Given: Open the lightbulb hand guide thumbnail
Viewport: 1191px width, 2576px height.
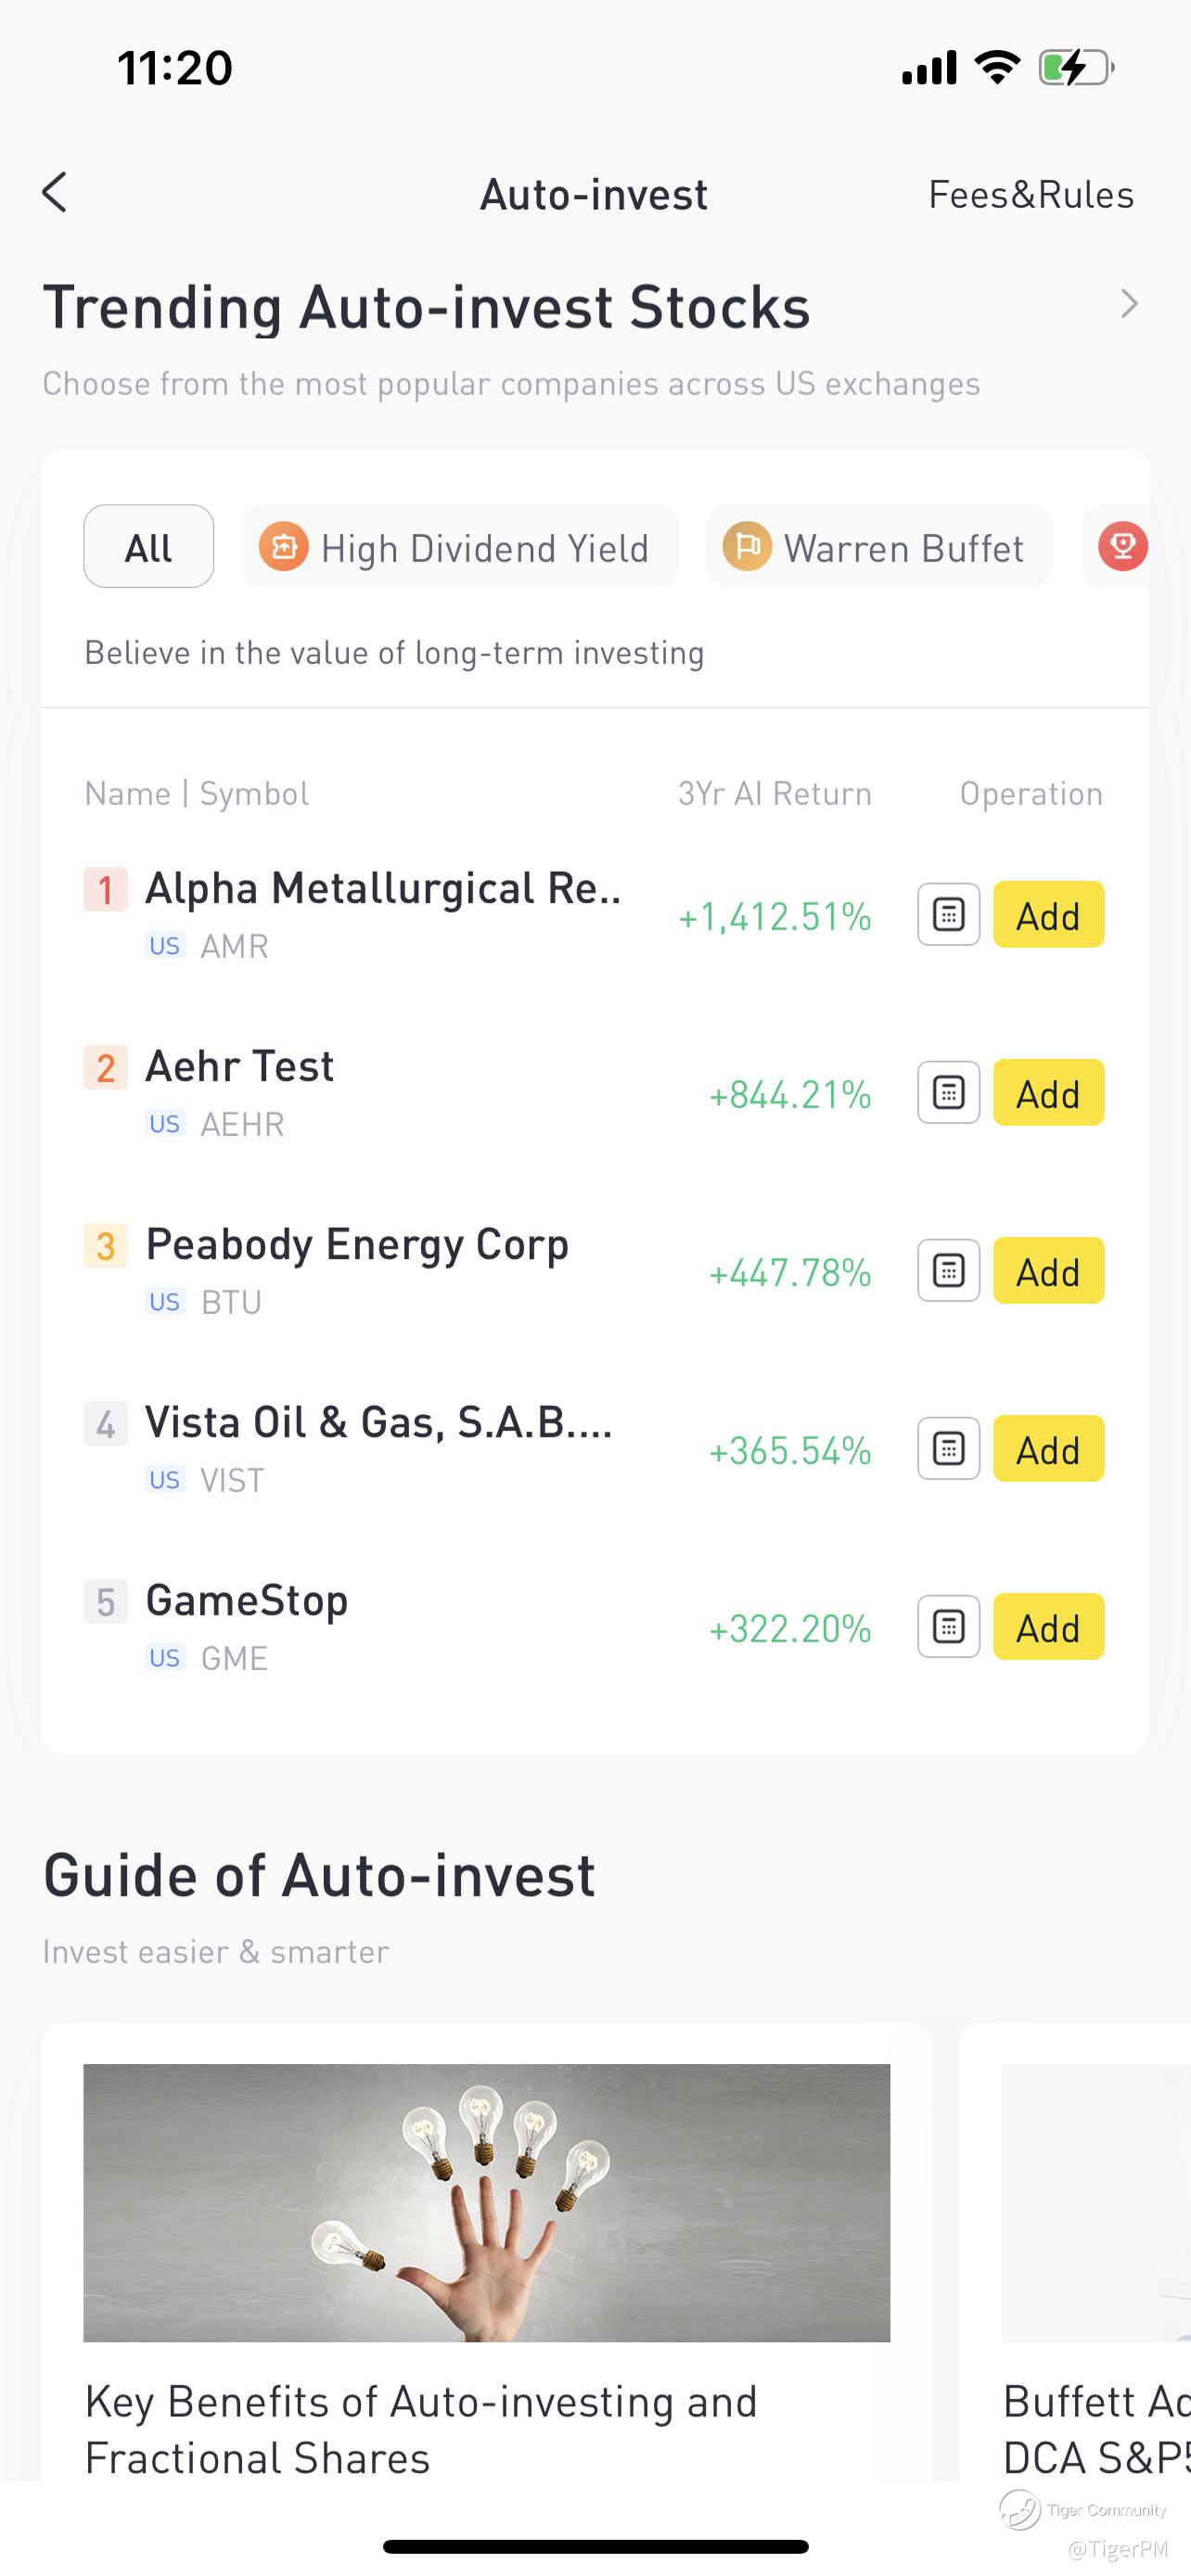Looking at the screenshot, I should coord(486,2202).
